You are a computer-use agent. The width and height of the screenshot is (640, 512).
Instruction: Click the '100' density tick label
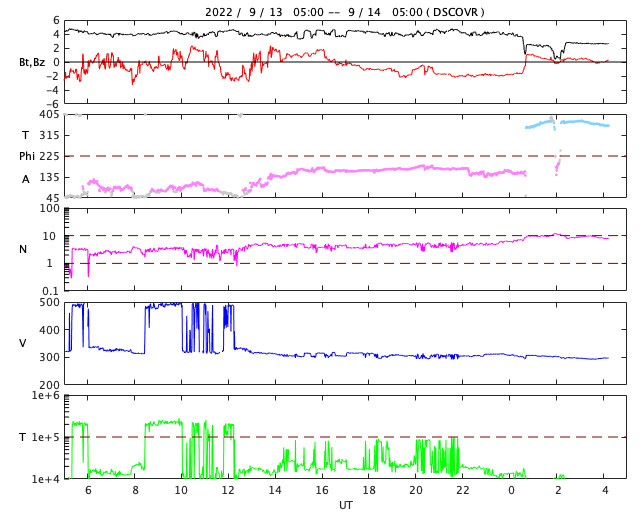[x=49, y=208]
